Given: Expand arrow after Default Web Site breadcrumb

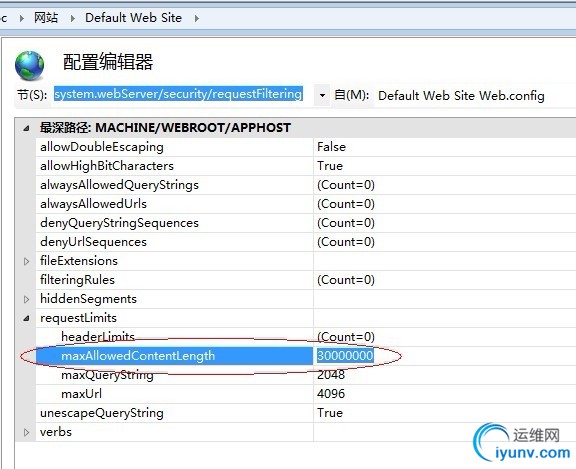Looking at the screenshot, I should (x=197, y=18).
